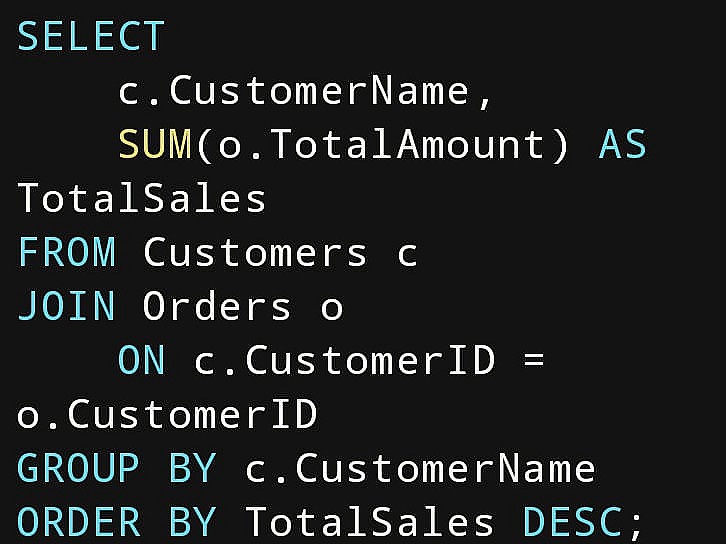Click the yellow SUM function
Image resolution: width=726 pixels, height=544 pixels.
(x=155, y=144)
